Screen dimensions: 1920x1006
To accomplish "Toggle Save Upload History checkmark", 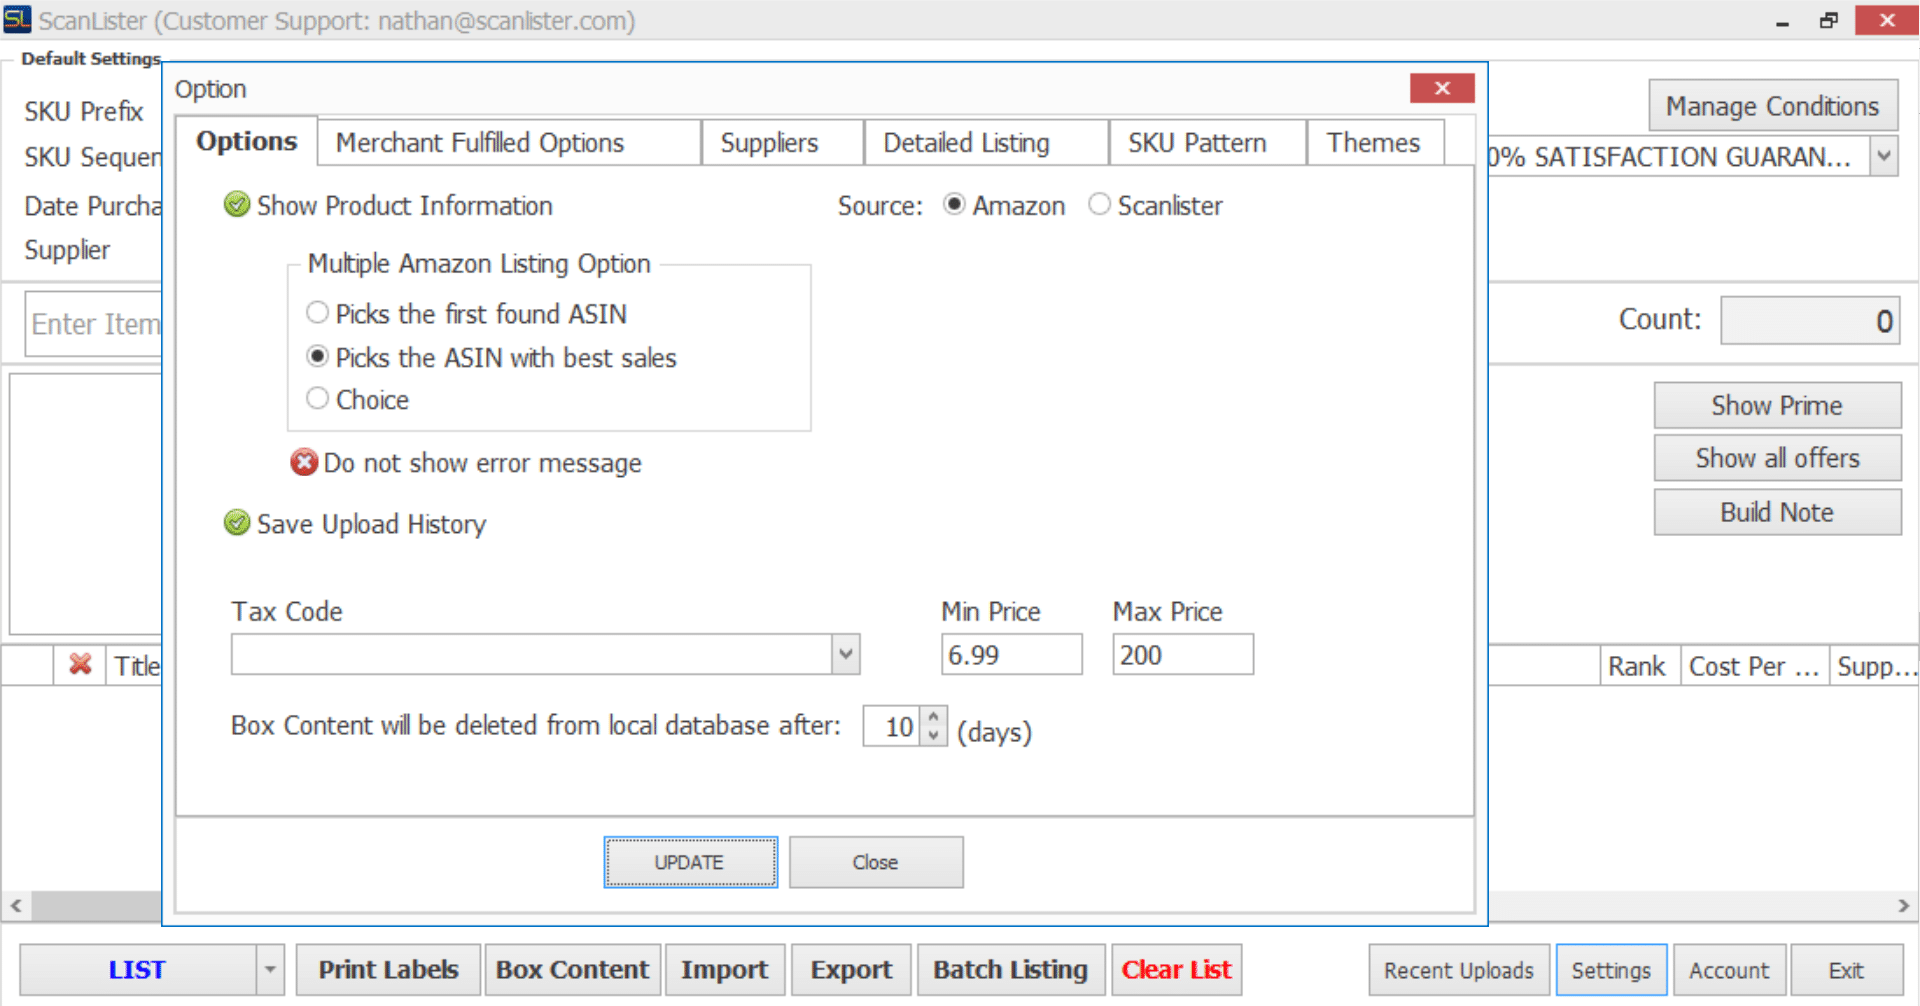I will [x=237, y=523].
